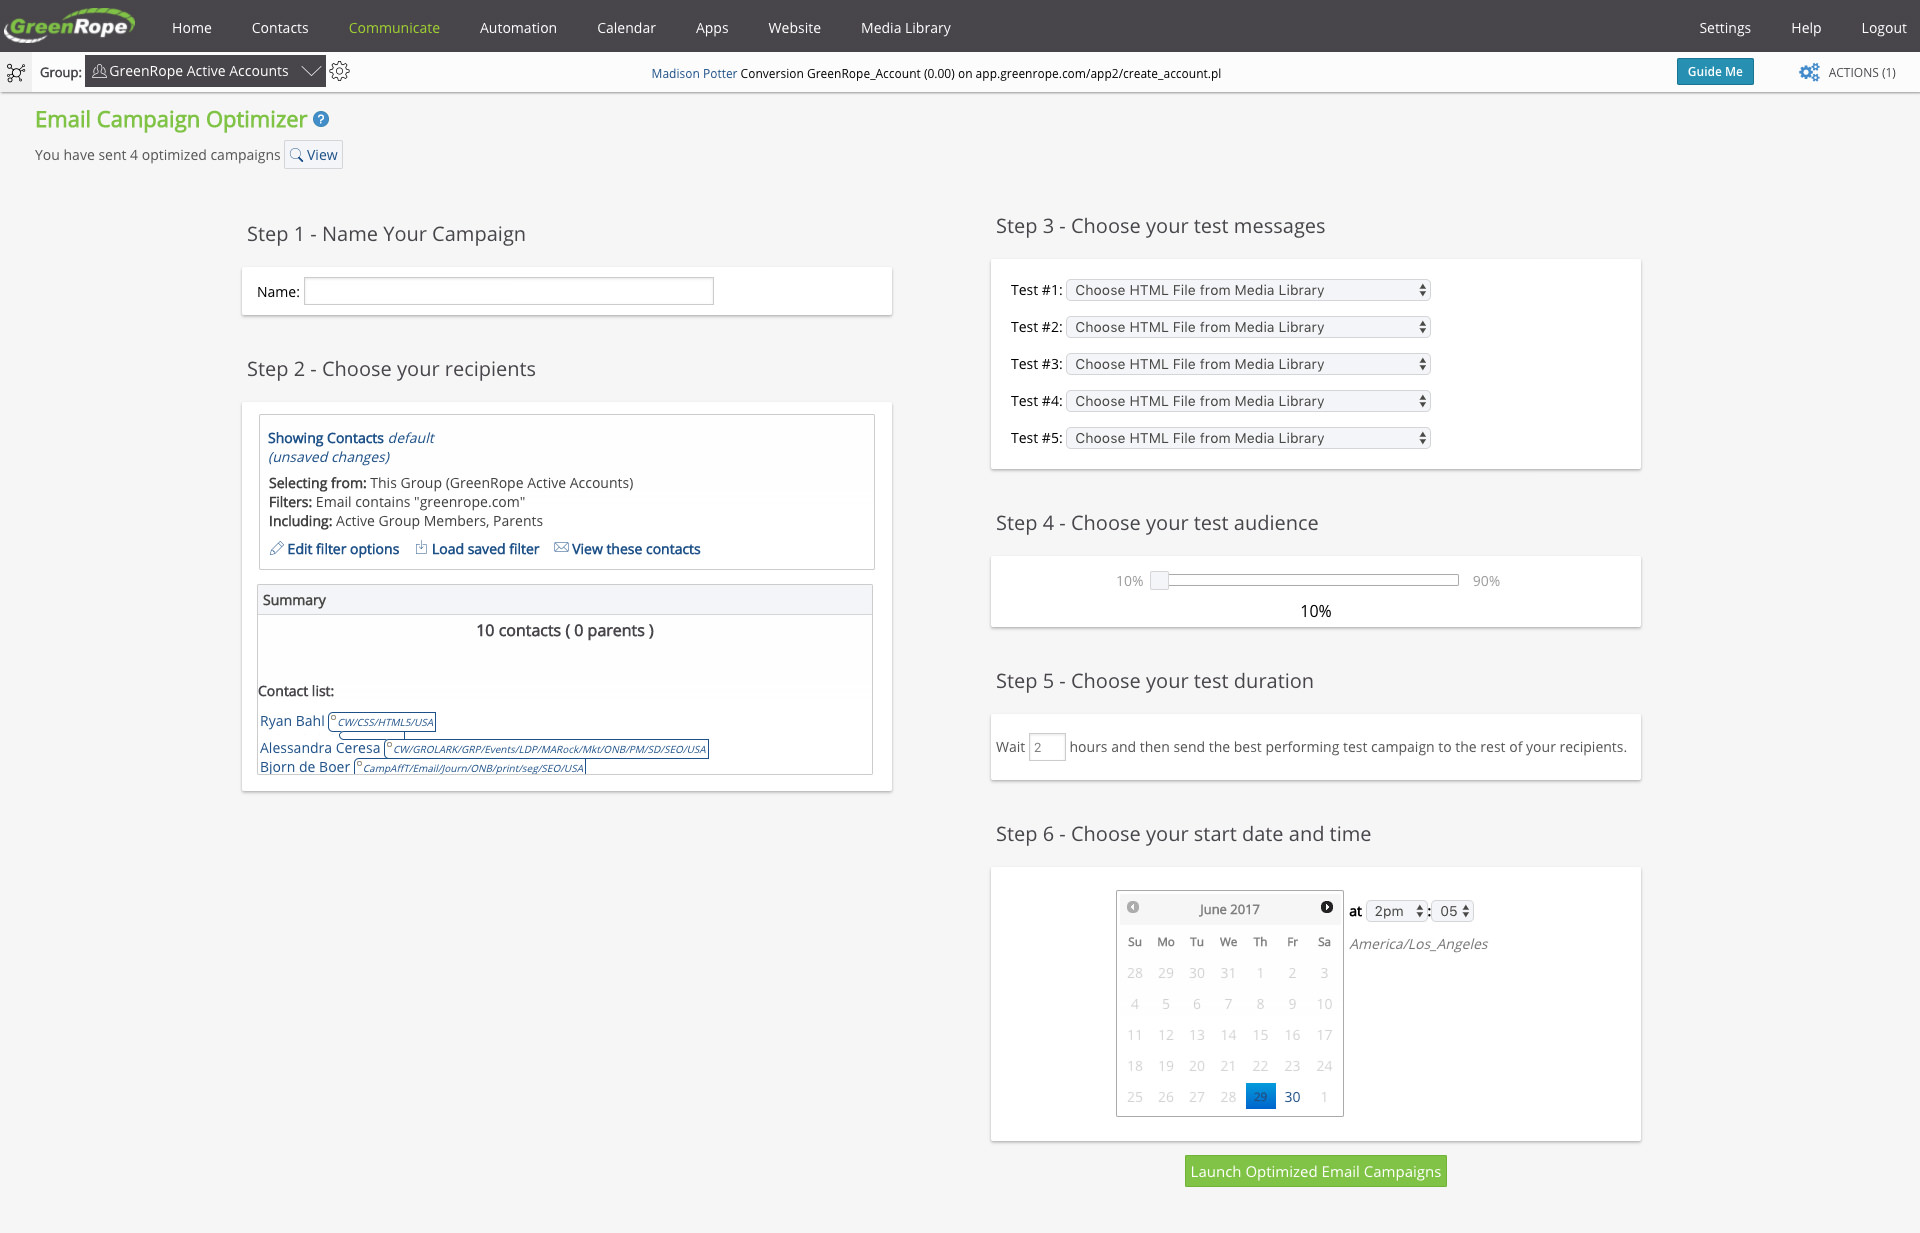
Task: Select June 30 on the calendar
Action: coord(1292,1097)
